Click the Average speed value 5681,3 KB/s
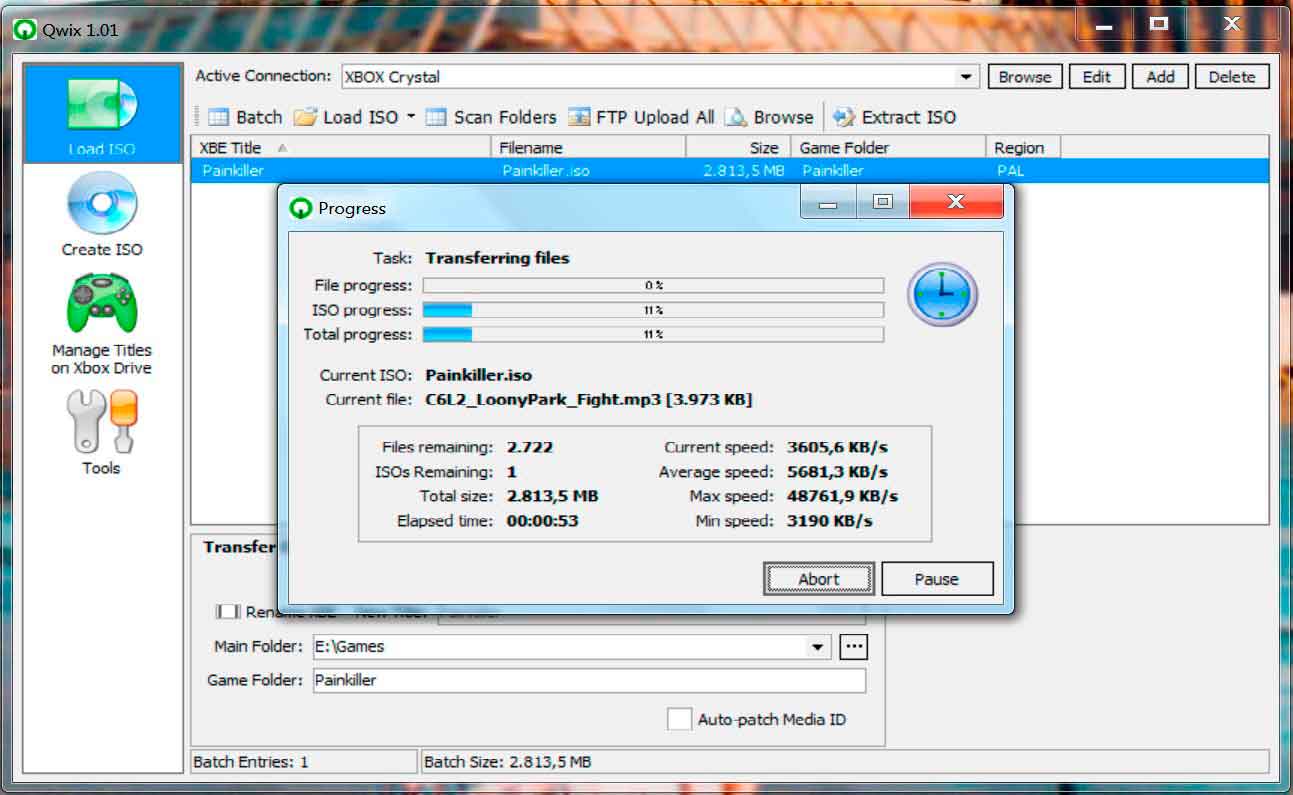 [838, 472]
